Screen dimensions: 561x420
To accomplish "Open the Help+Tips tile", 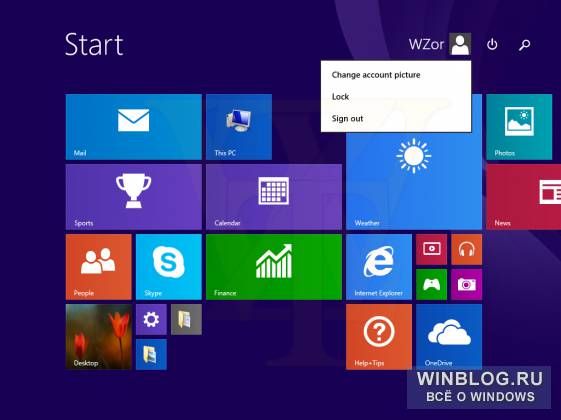I will pyautogui.click(x=379, y=337).
